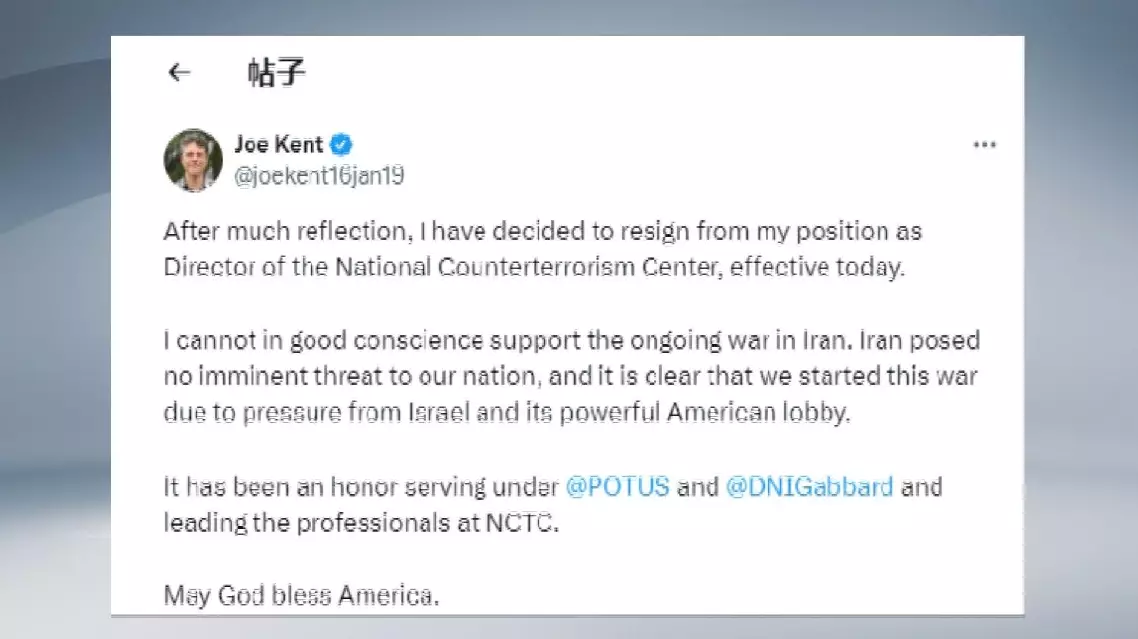1138x639 pixels.
Task: Click the 'After much reflection' opening line
Action: point(300,231)
